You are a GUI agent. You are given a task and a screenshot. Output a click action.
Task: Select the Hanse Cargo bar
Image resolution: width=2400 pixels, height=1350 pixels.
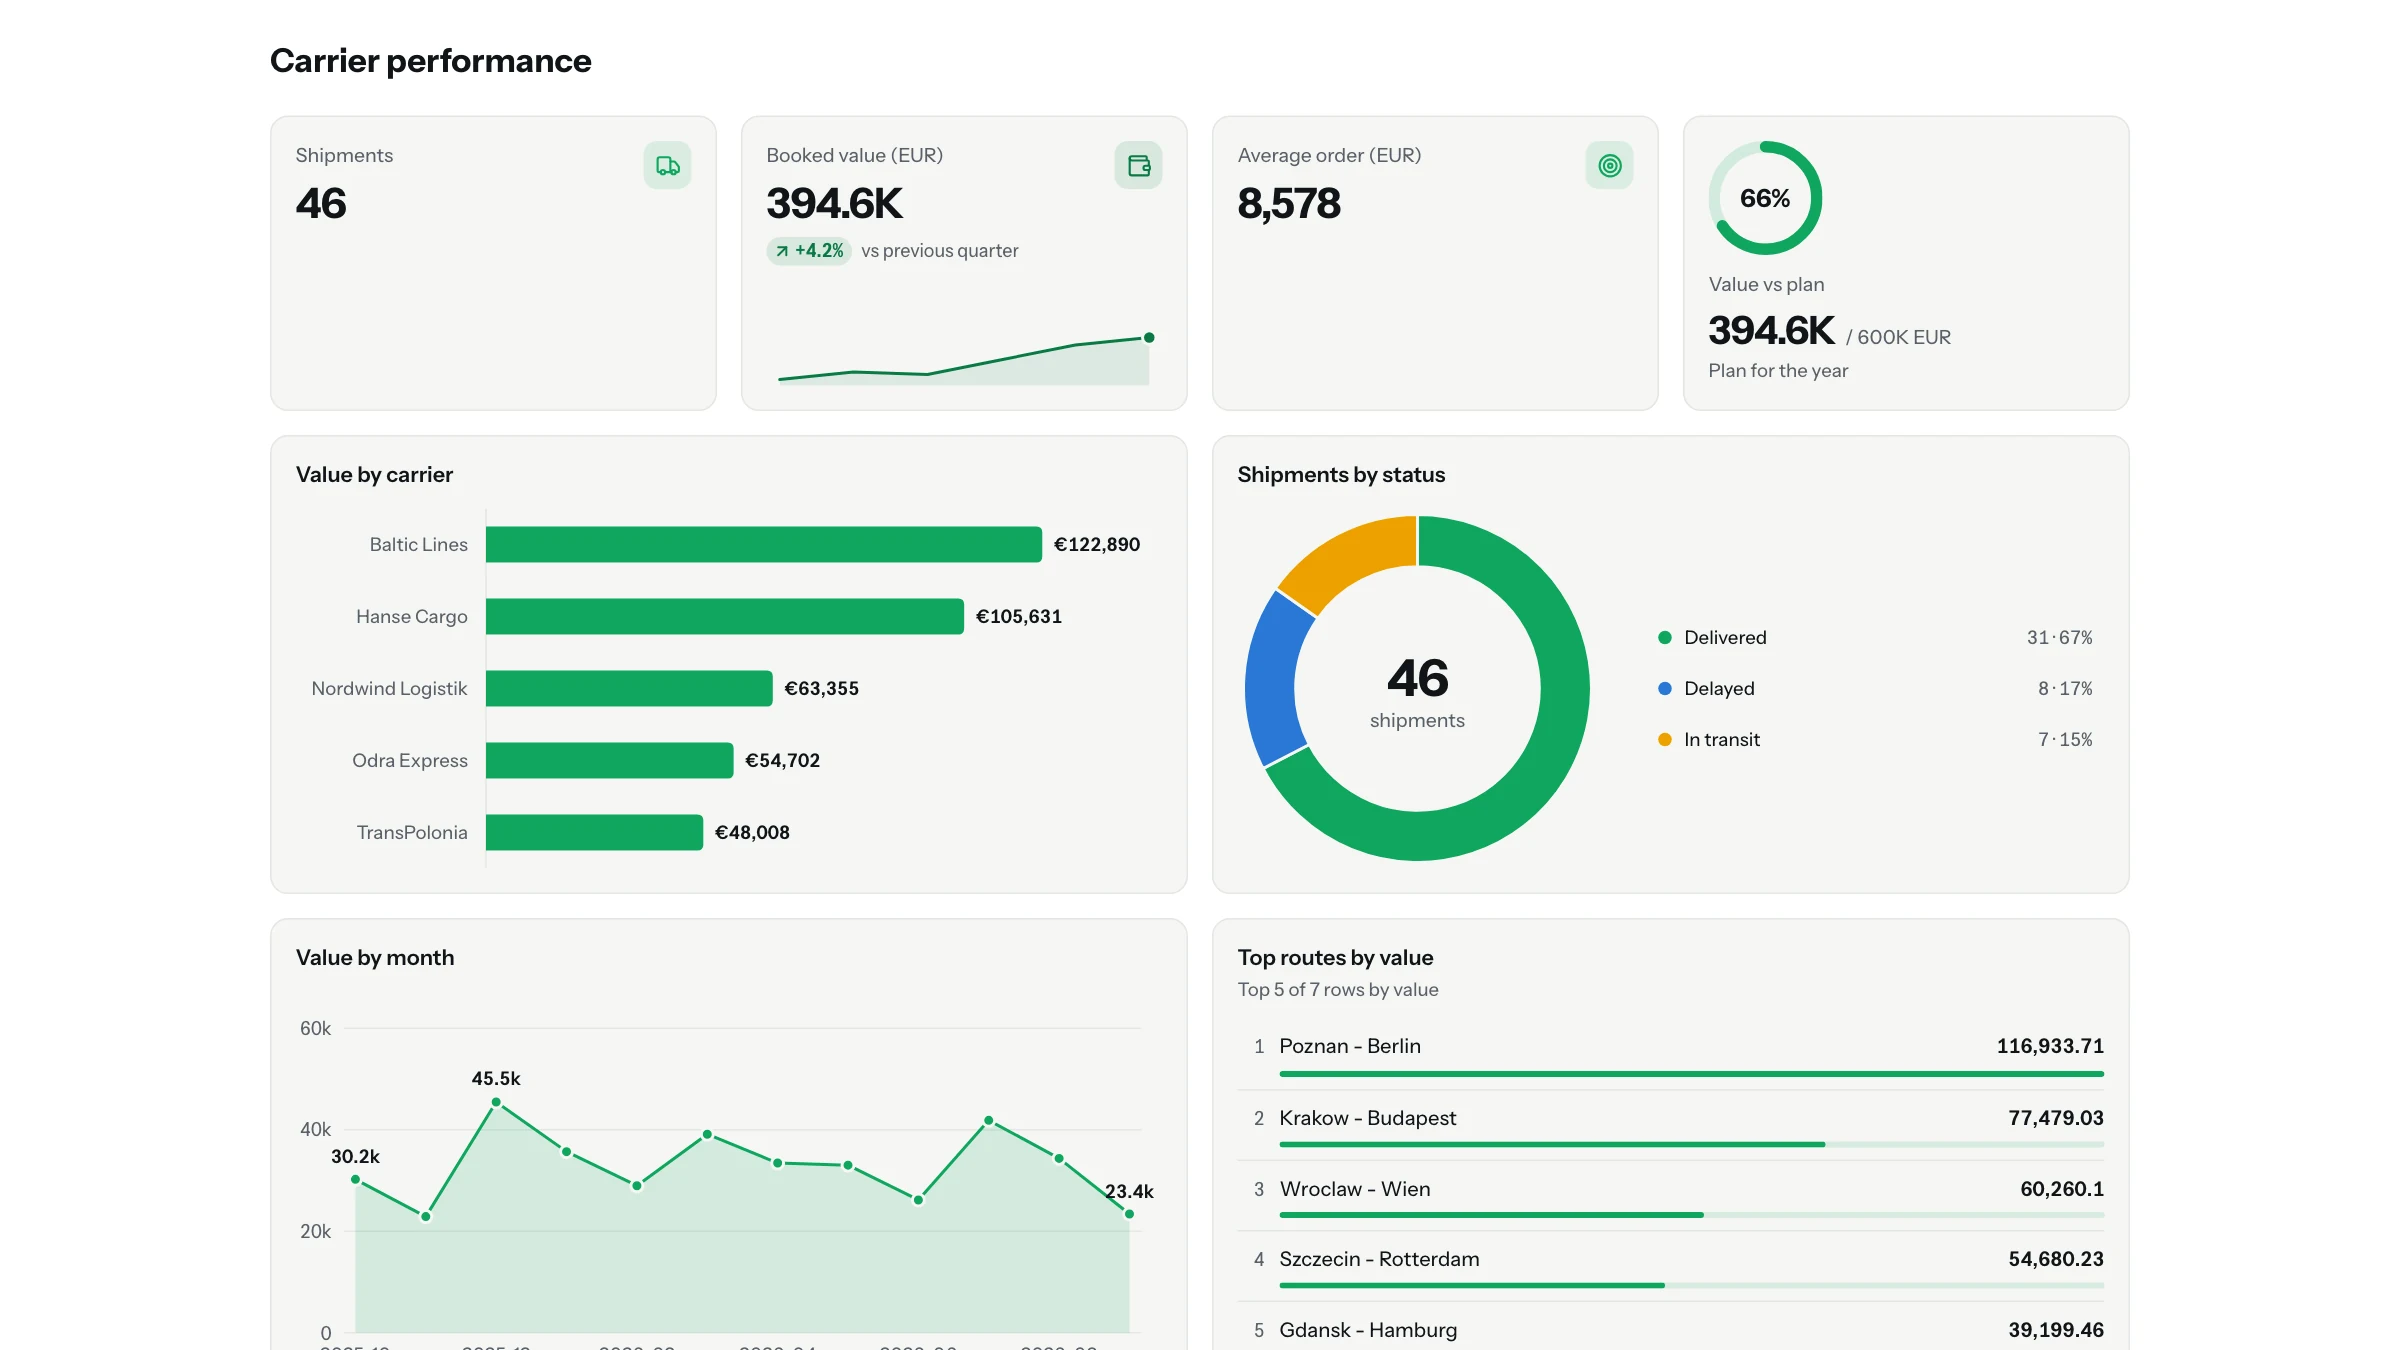coord(725,617)
